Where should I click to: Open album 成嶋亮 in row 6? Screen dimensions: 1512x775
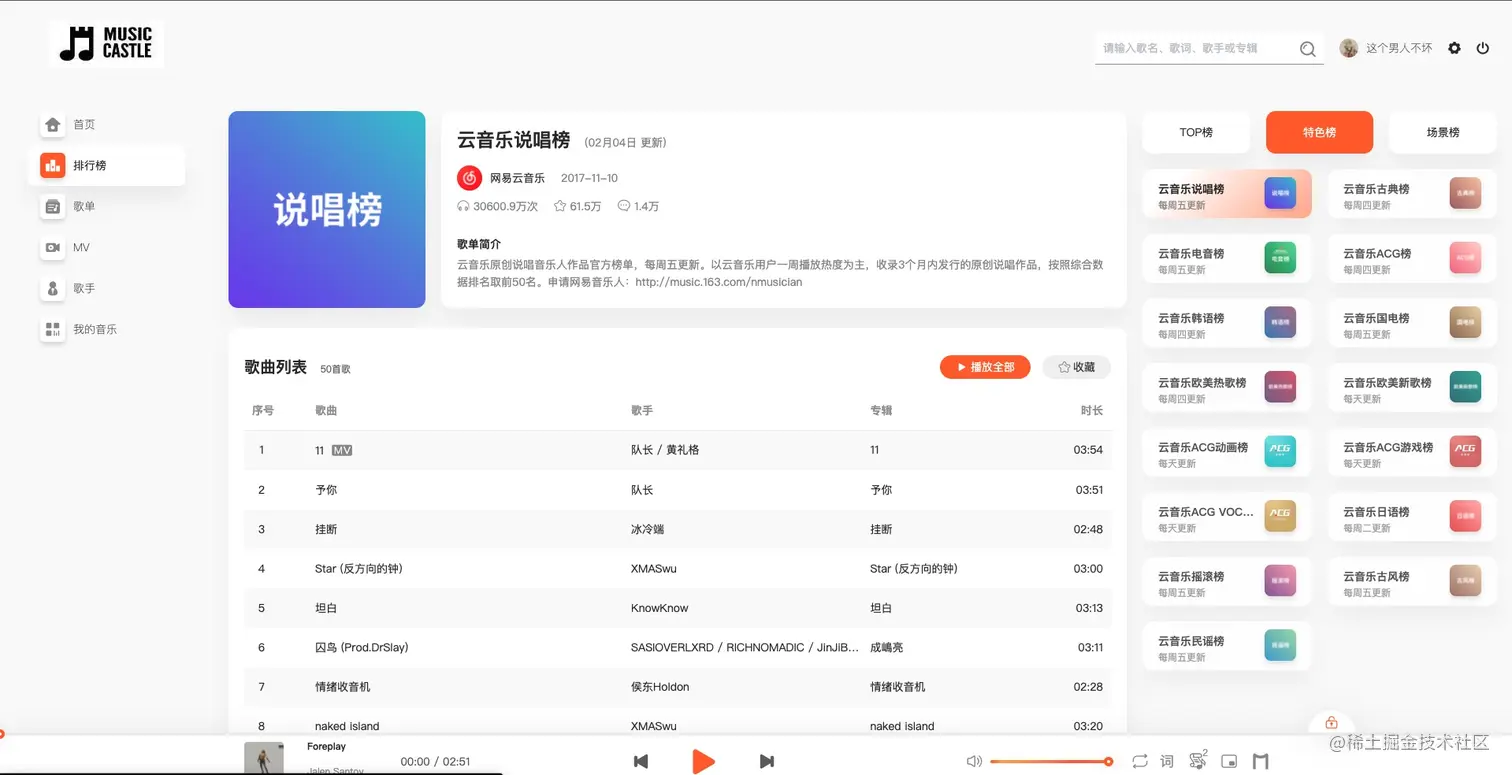coord(886,648)
